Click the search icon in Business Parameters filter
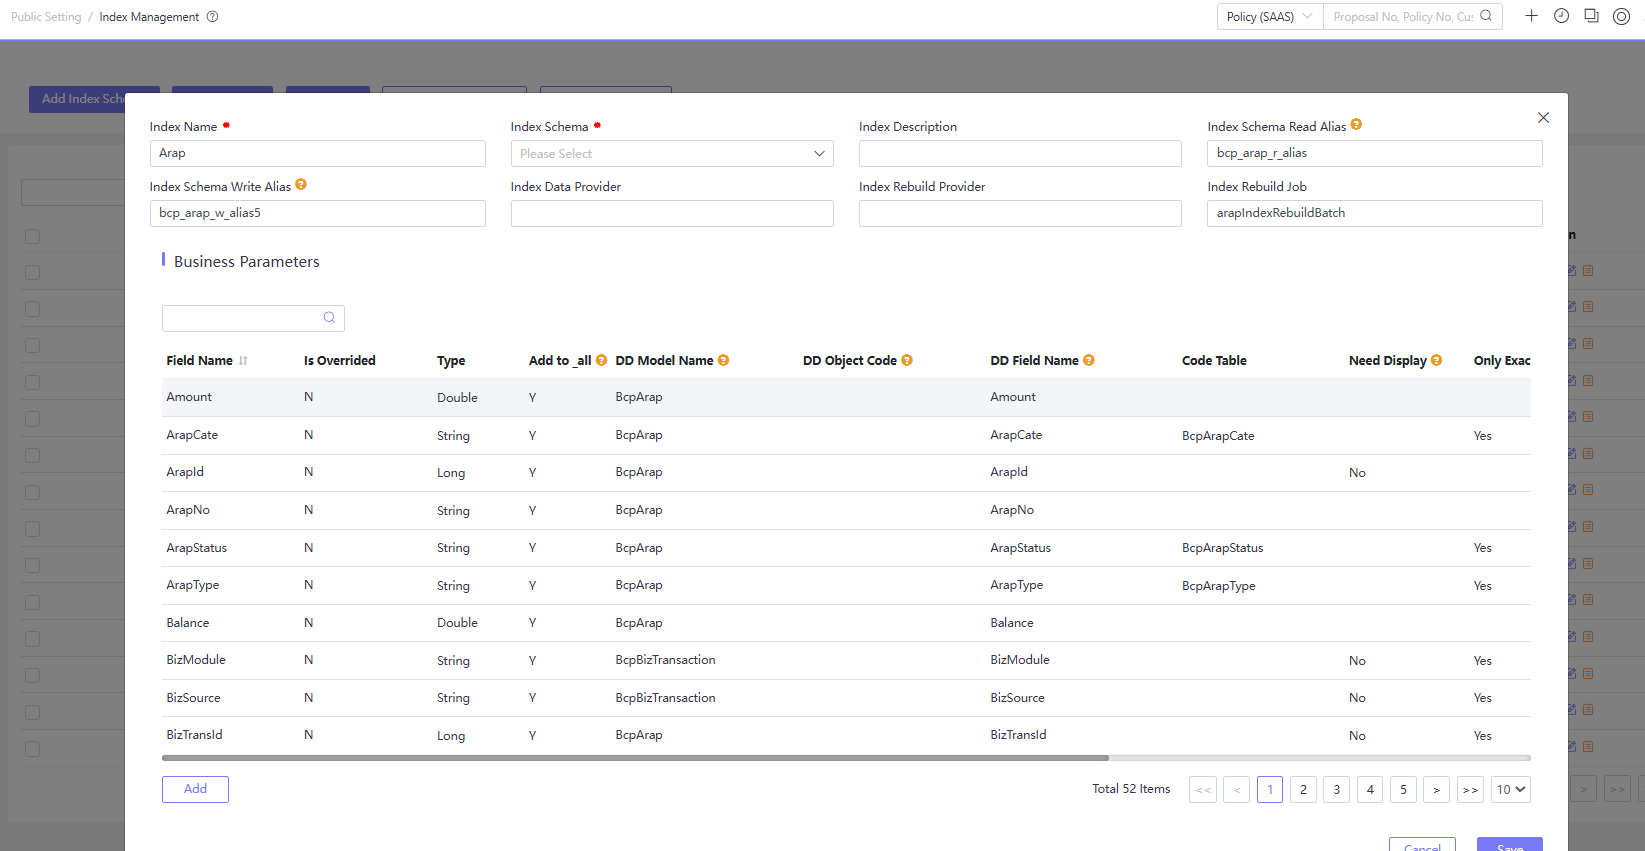 pos(329,318)
